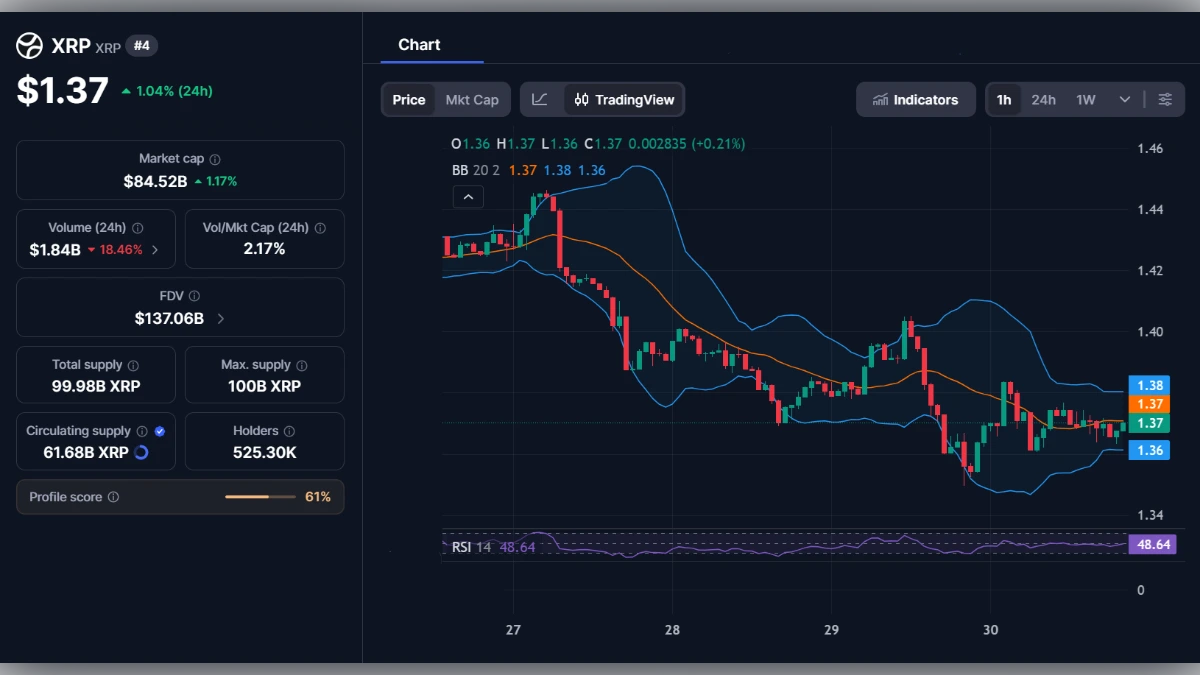The image size is (1200, 675).
Task: Open the Profile score info icon
Action: (113, 497)
